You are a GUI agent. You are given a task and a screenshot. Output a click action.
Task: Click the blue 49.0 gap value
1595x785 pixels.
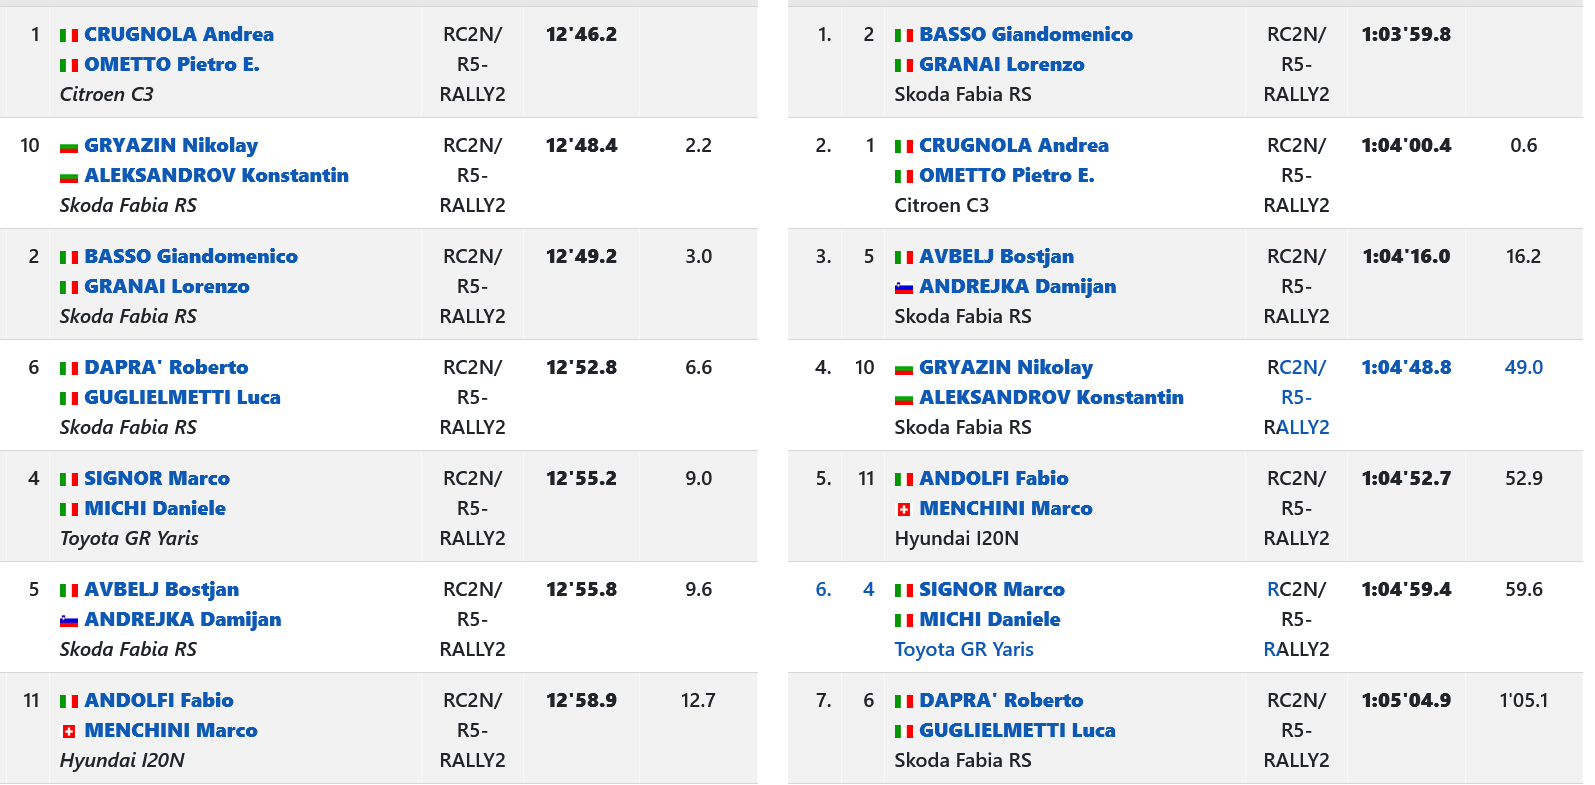click(1523, 367)
